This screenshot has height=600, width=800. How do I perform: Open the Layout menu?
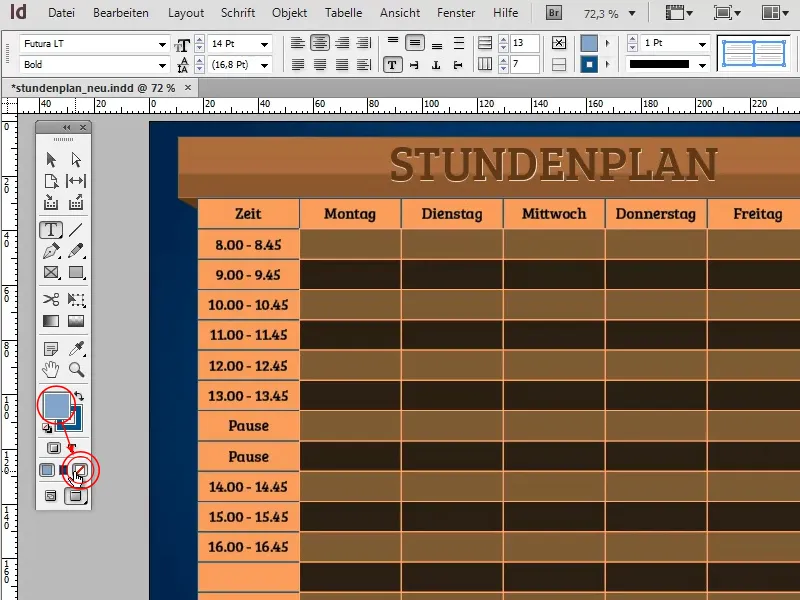186,13
